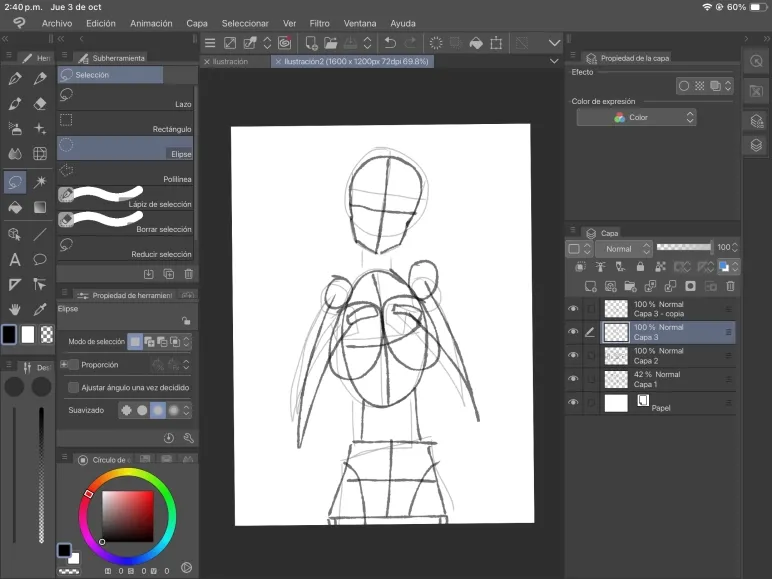Open the Normal blending mode dropdown
Image resolution: width=772 pixels, height=579 pixels.
click(624, 249)
